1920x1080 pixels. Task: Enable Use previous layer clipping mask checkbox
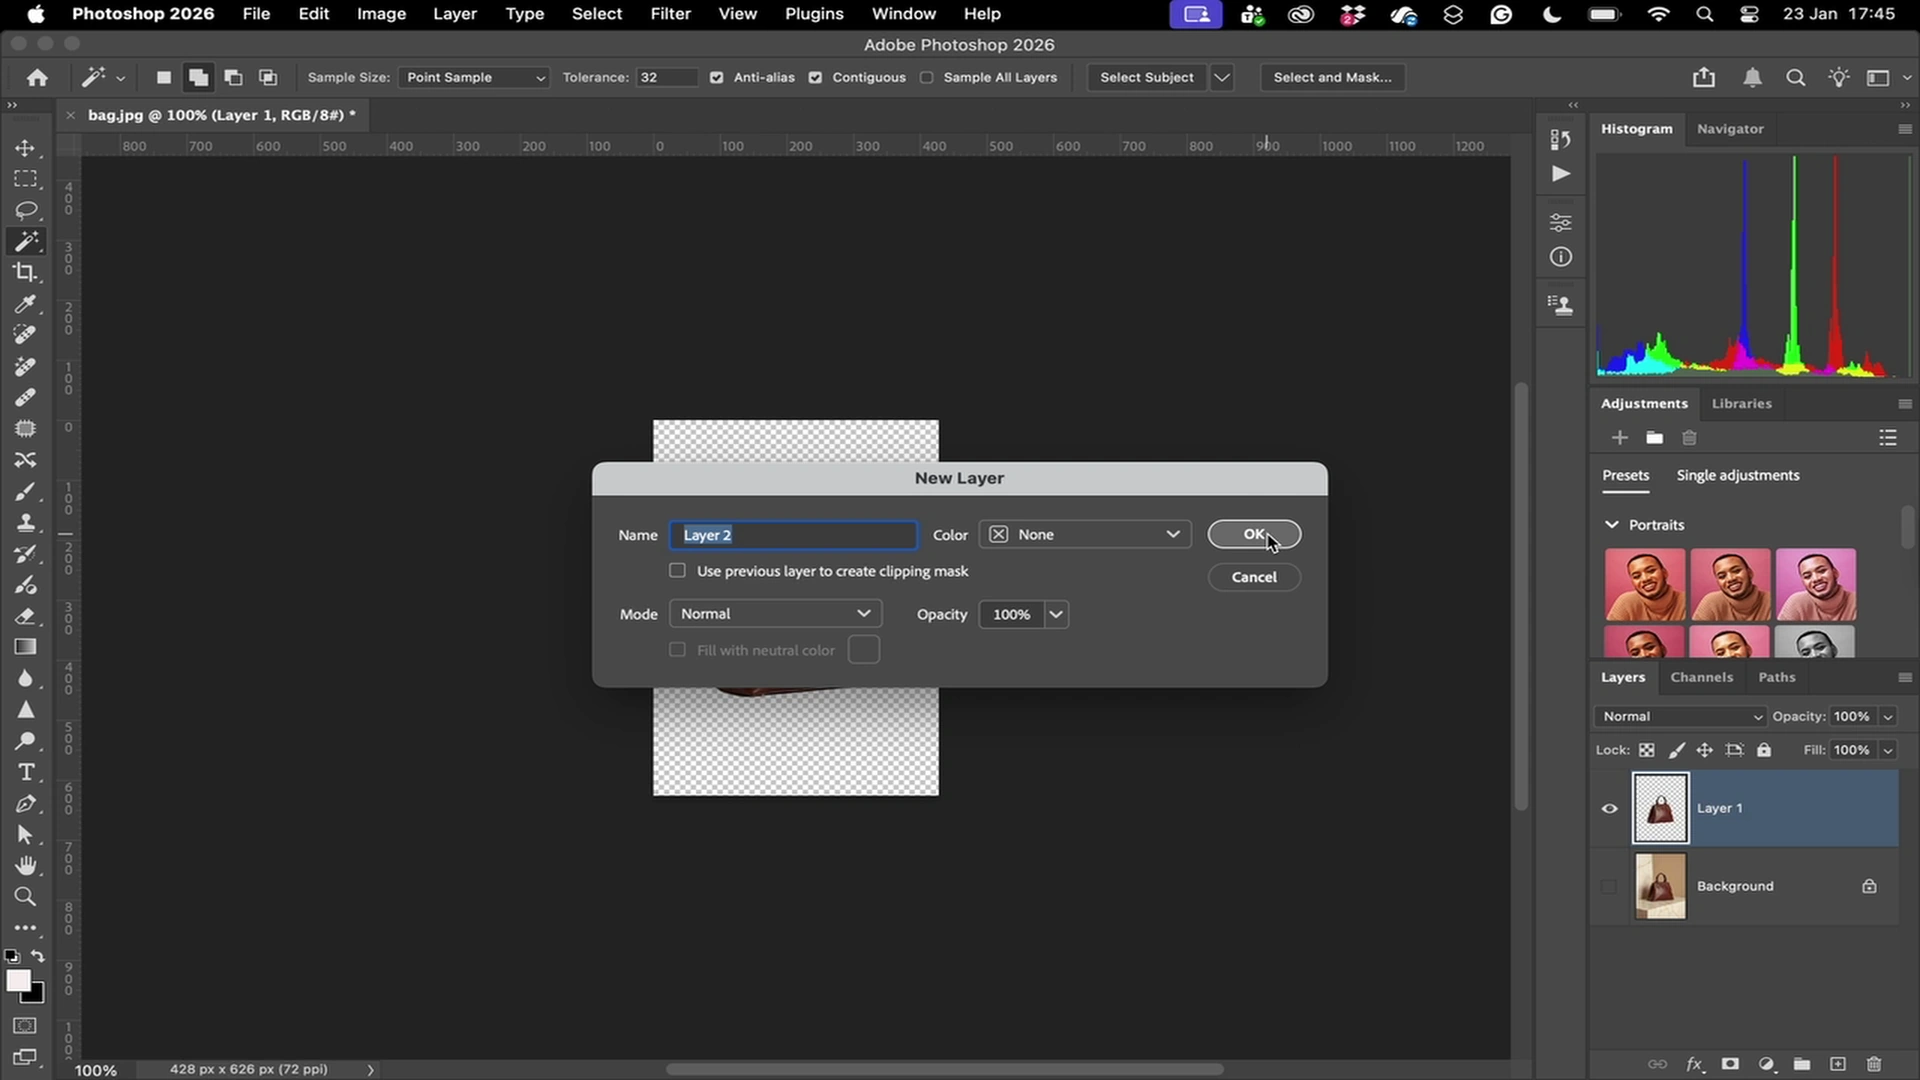pos(677,570)
